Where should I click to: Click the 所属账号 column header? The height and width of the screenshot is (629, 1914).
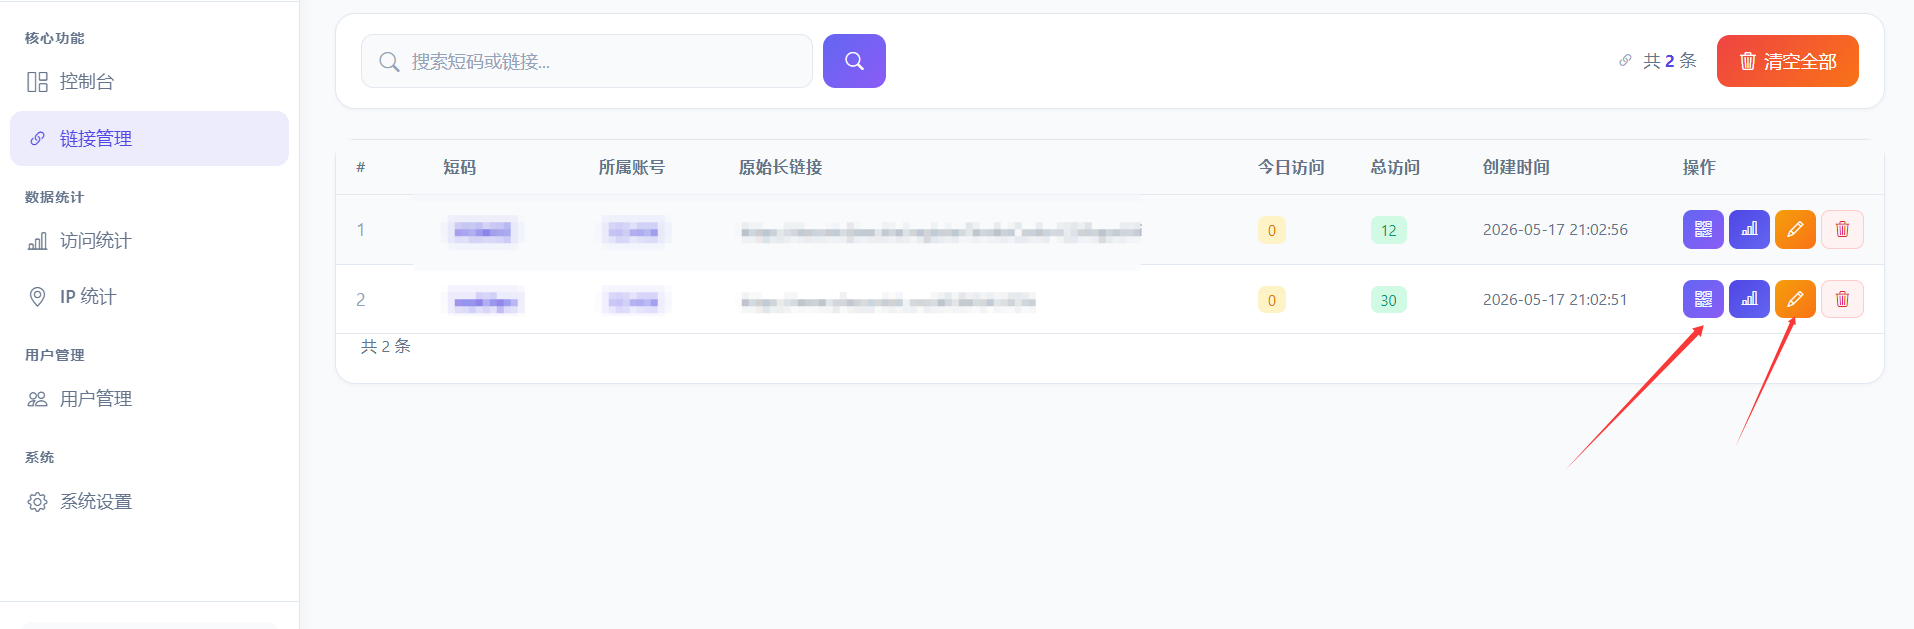[632, 167]
